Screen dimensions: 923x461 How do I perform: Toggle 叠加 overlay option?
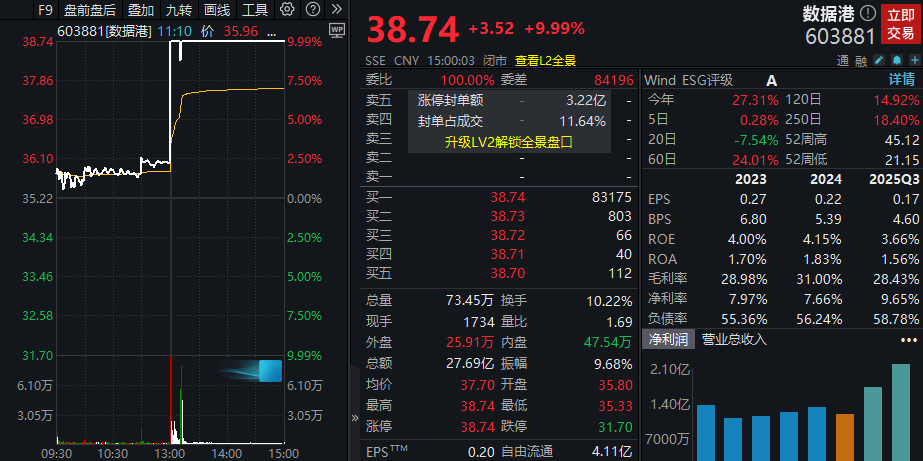pyautogui.click(x=141, y=10)
